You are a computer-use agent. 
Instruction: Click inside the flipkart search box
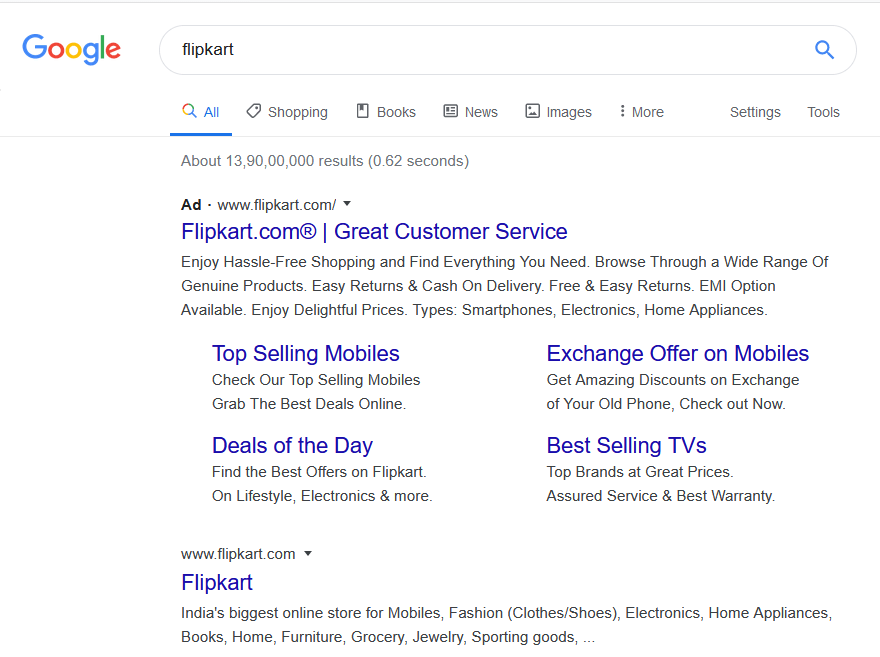click(480, 50)
